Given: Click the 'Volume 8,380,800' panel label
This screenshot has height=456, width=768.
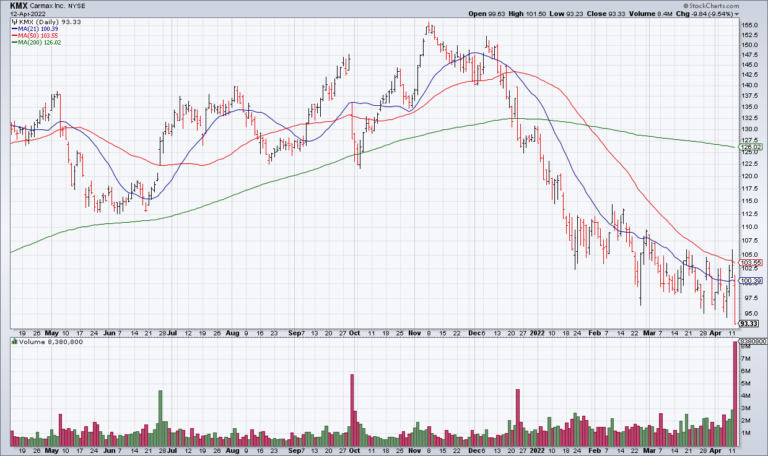Looking at the screenshot, I should point(51,342).
